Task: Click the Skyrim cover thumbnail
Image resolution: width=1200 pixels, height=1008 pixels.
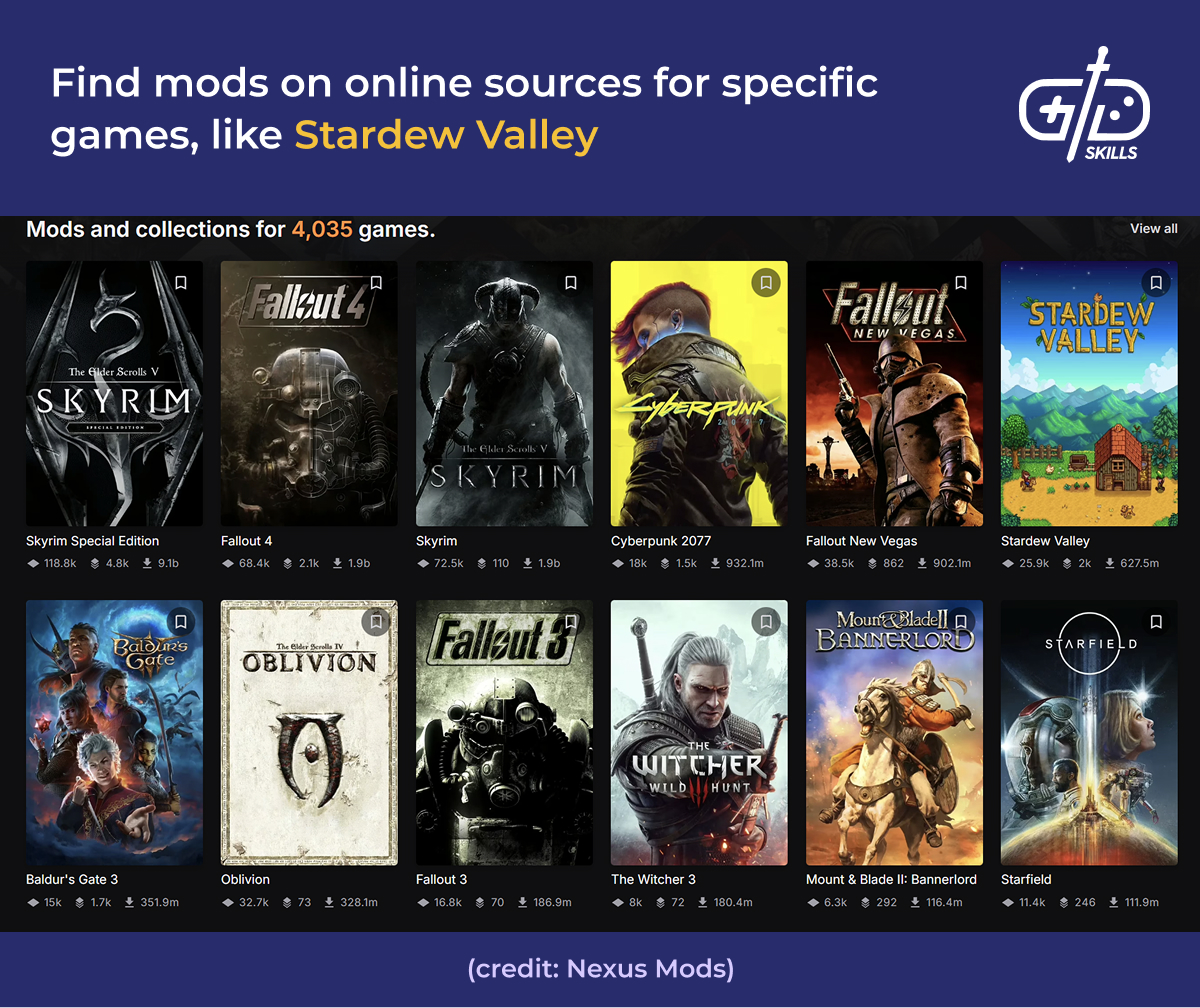Action: pos(504,394)
